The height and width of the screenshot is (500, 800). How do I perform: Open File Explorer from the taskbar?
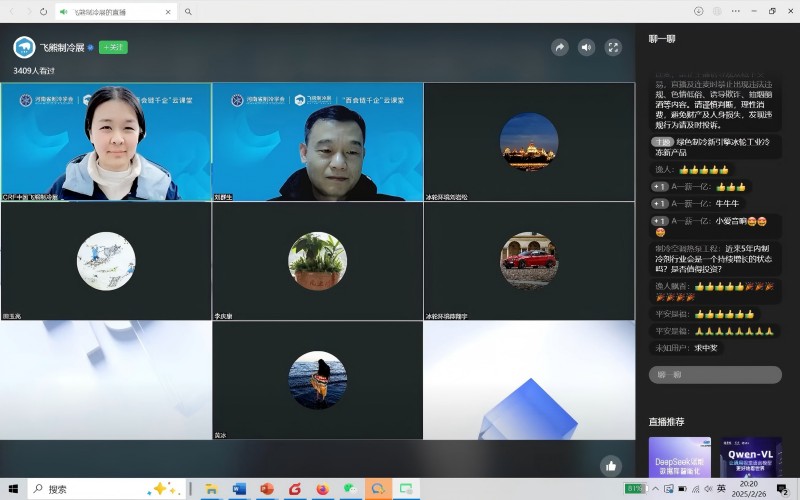point(212,489)
